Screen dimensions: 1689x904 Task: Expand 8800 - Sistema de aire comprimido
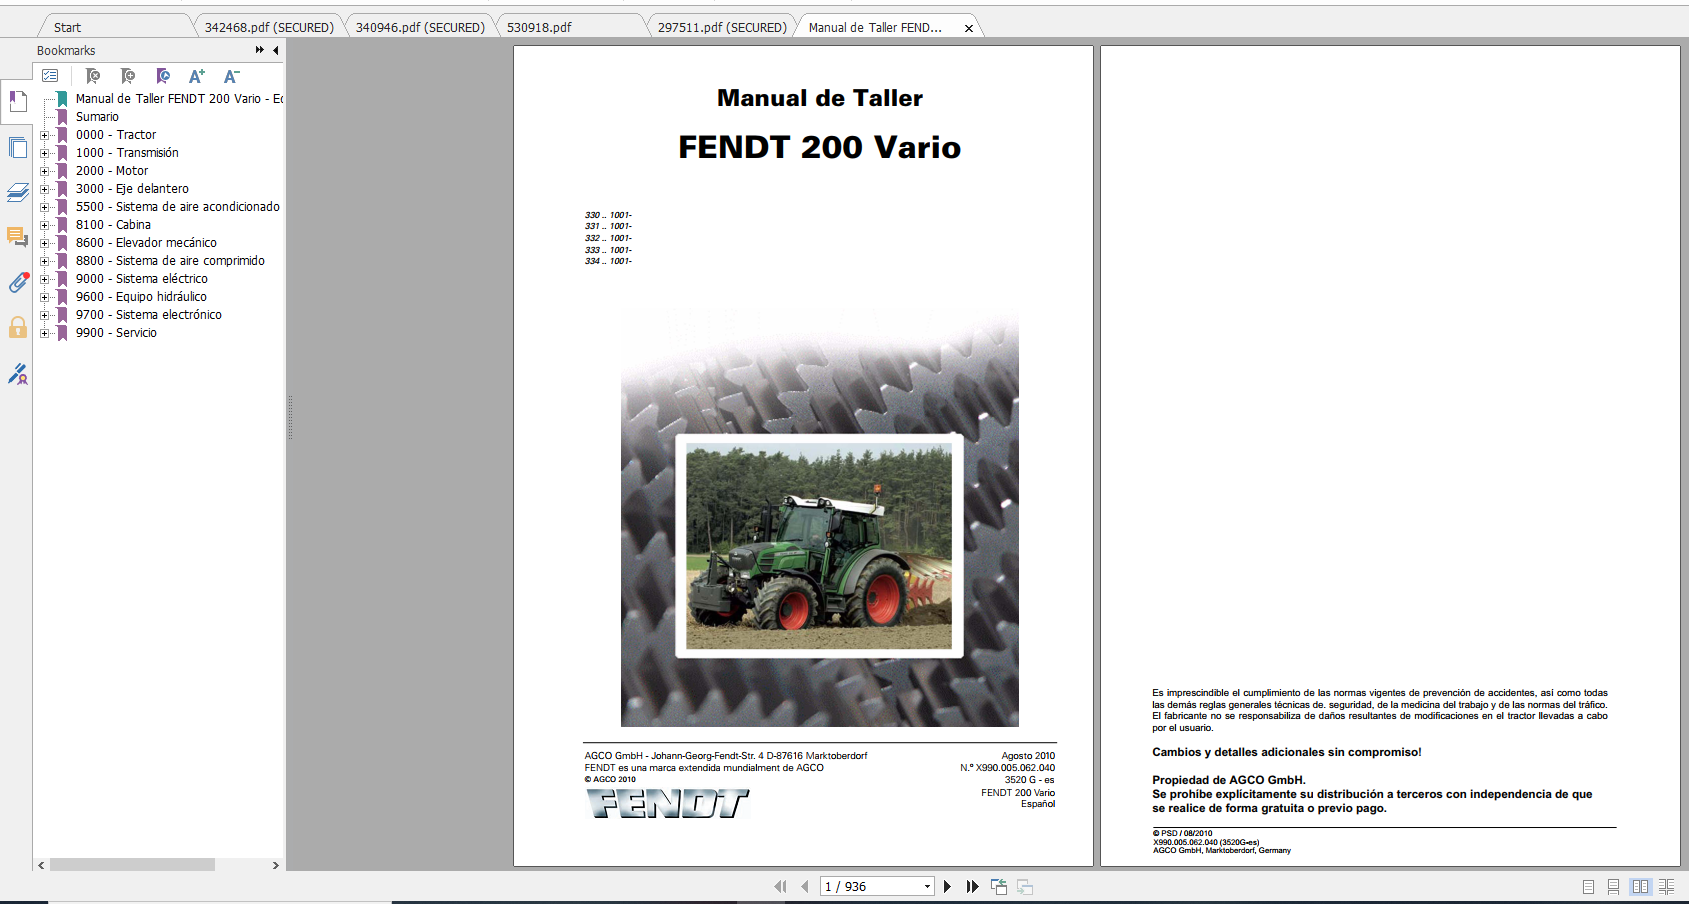(x=44, y=261)
